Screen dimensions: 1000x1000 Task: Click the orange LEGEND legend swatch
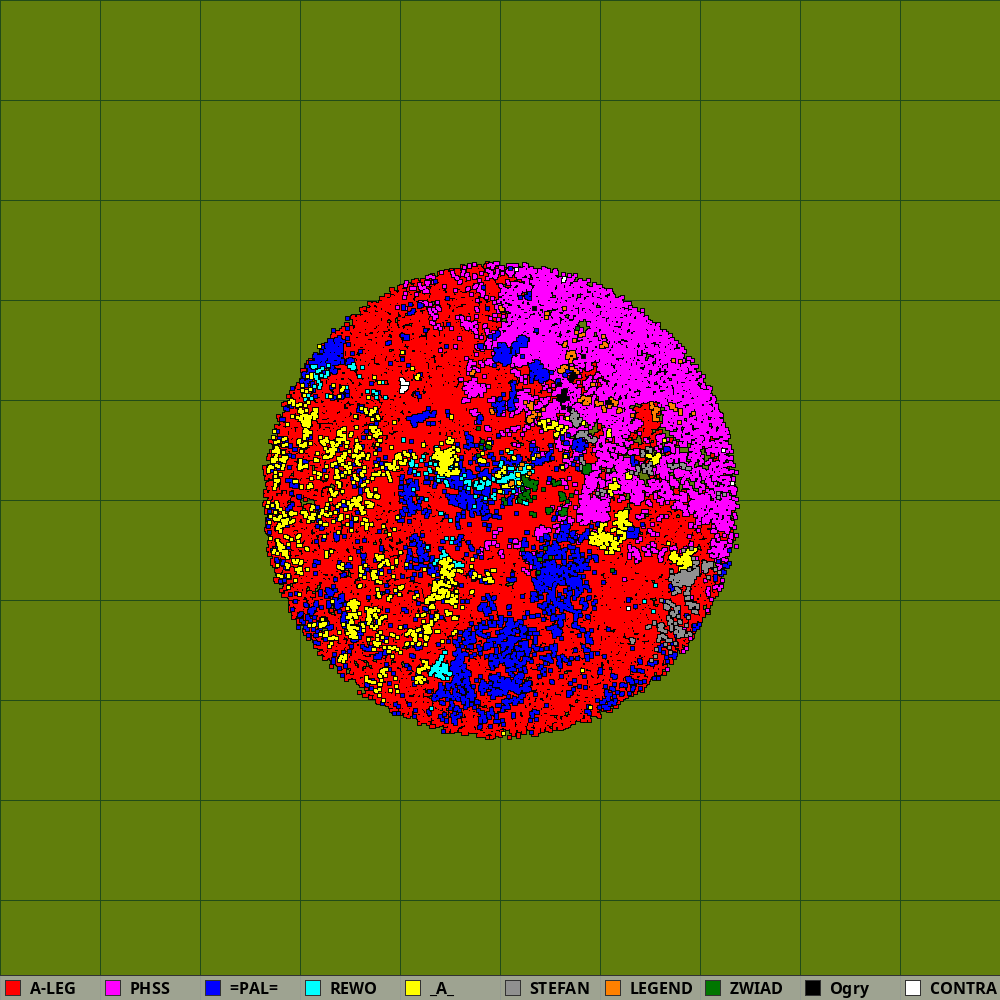click(x=613, y=988)
